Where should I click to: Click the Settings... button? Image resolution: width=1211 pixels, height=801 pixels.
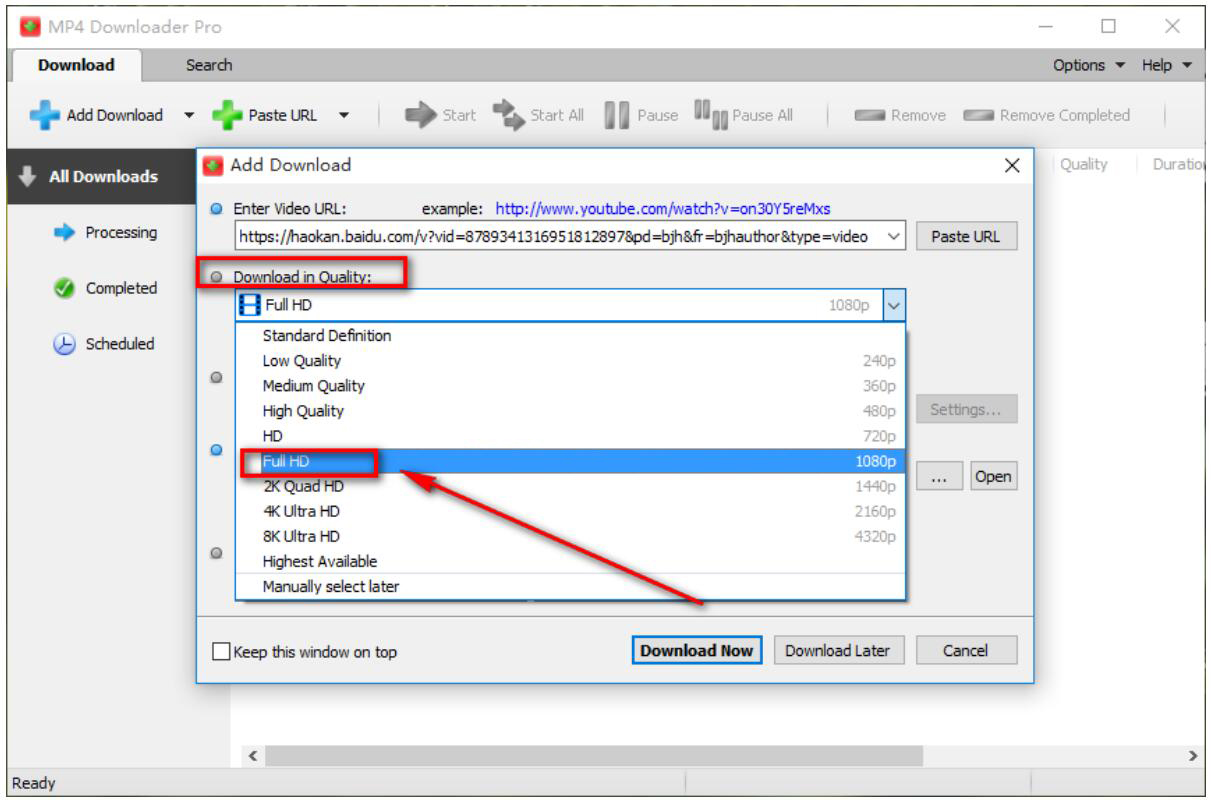[966, 409]
